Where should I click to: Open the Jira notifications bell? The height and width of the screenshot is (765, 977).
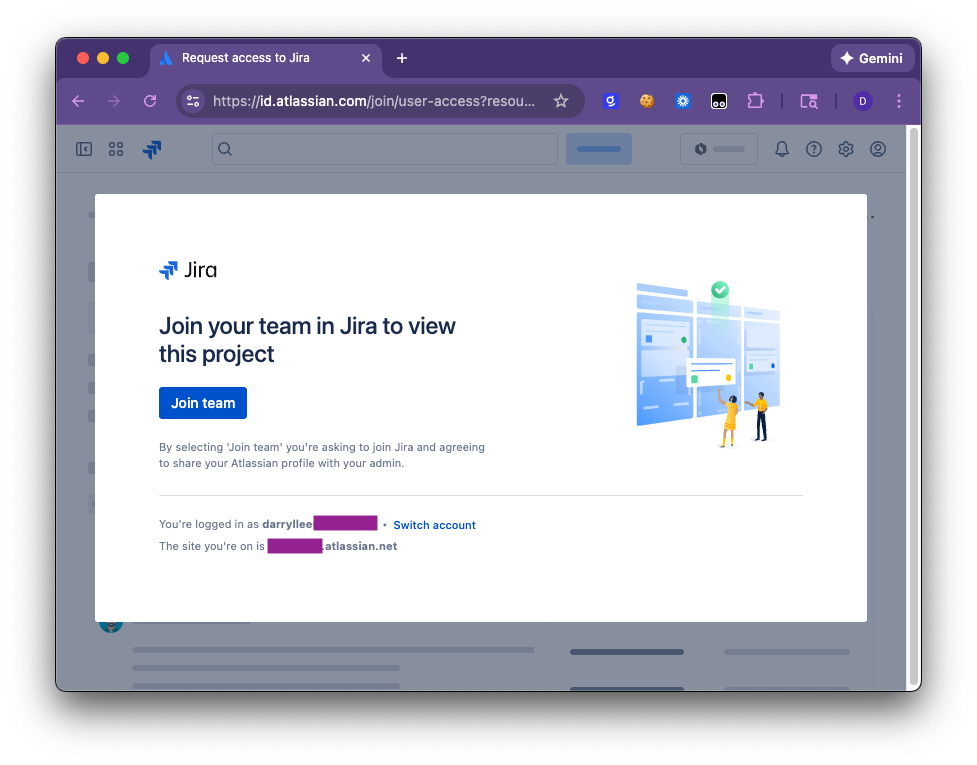[781, 149]
